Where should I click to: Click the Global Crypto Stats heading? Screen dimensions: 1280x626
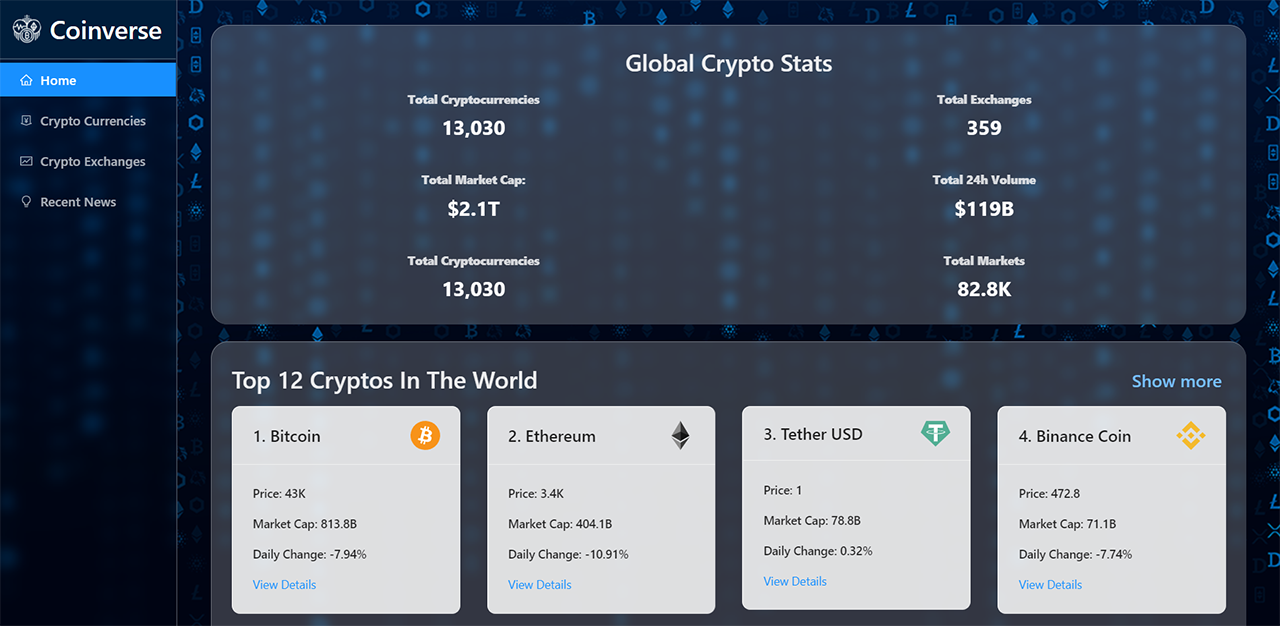click(728, 63)
